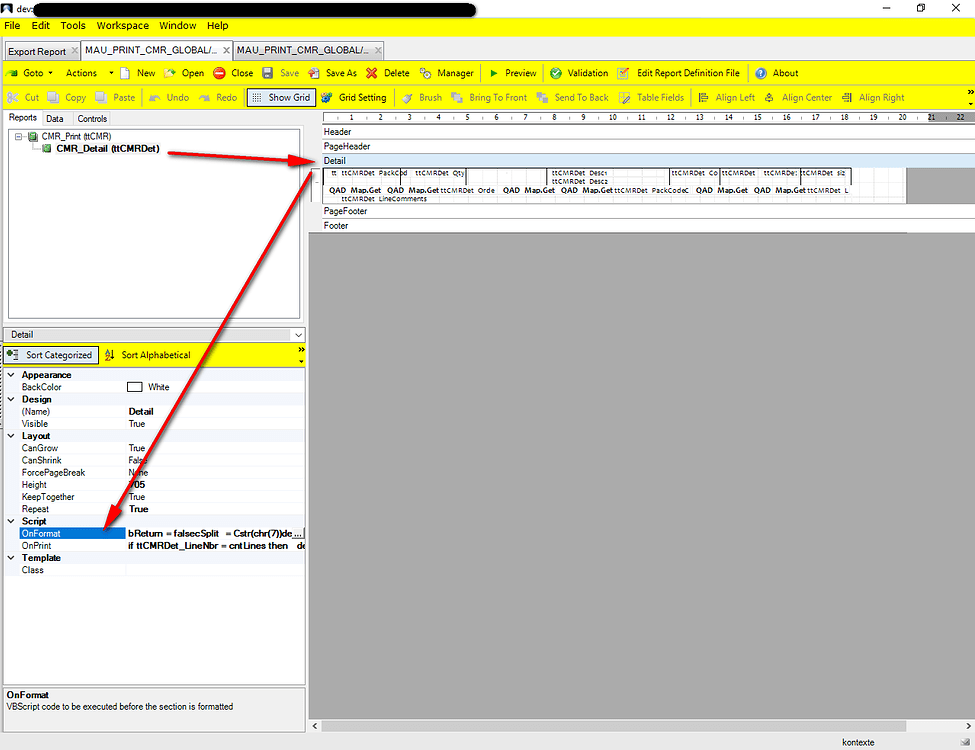Select the Reports panel tab
975x750 pixels.
[23, 118]
